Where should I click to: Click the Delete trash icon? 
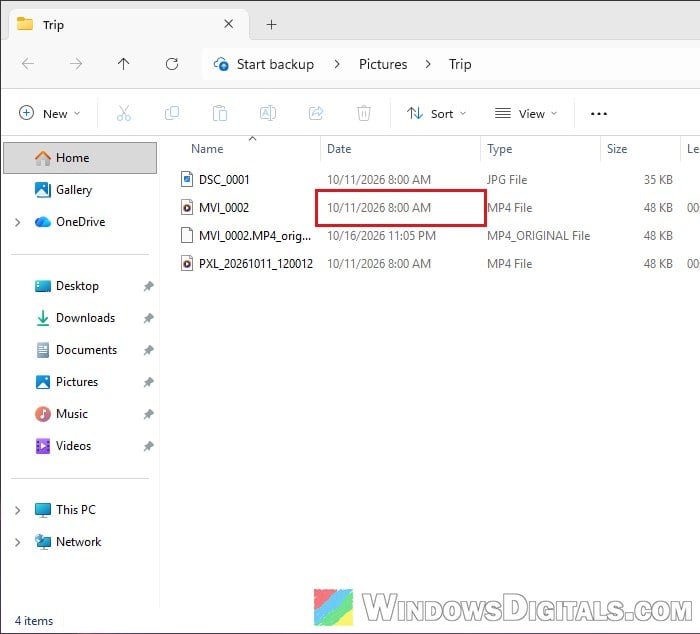pyautogui.click(x=364, y=113)
